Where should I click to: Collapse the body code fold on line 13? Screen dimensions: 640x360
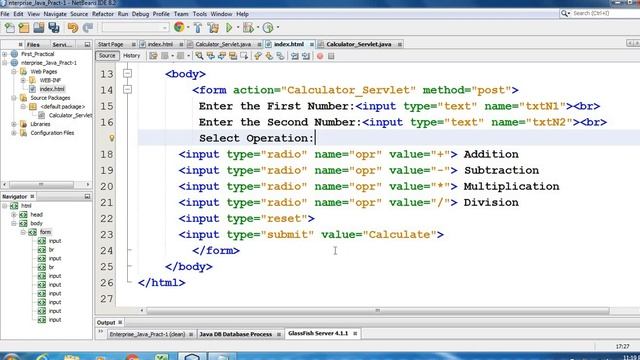(127, 73)
